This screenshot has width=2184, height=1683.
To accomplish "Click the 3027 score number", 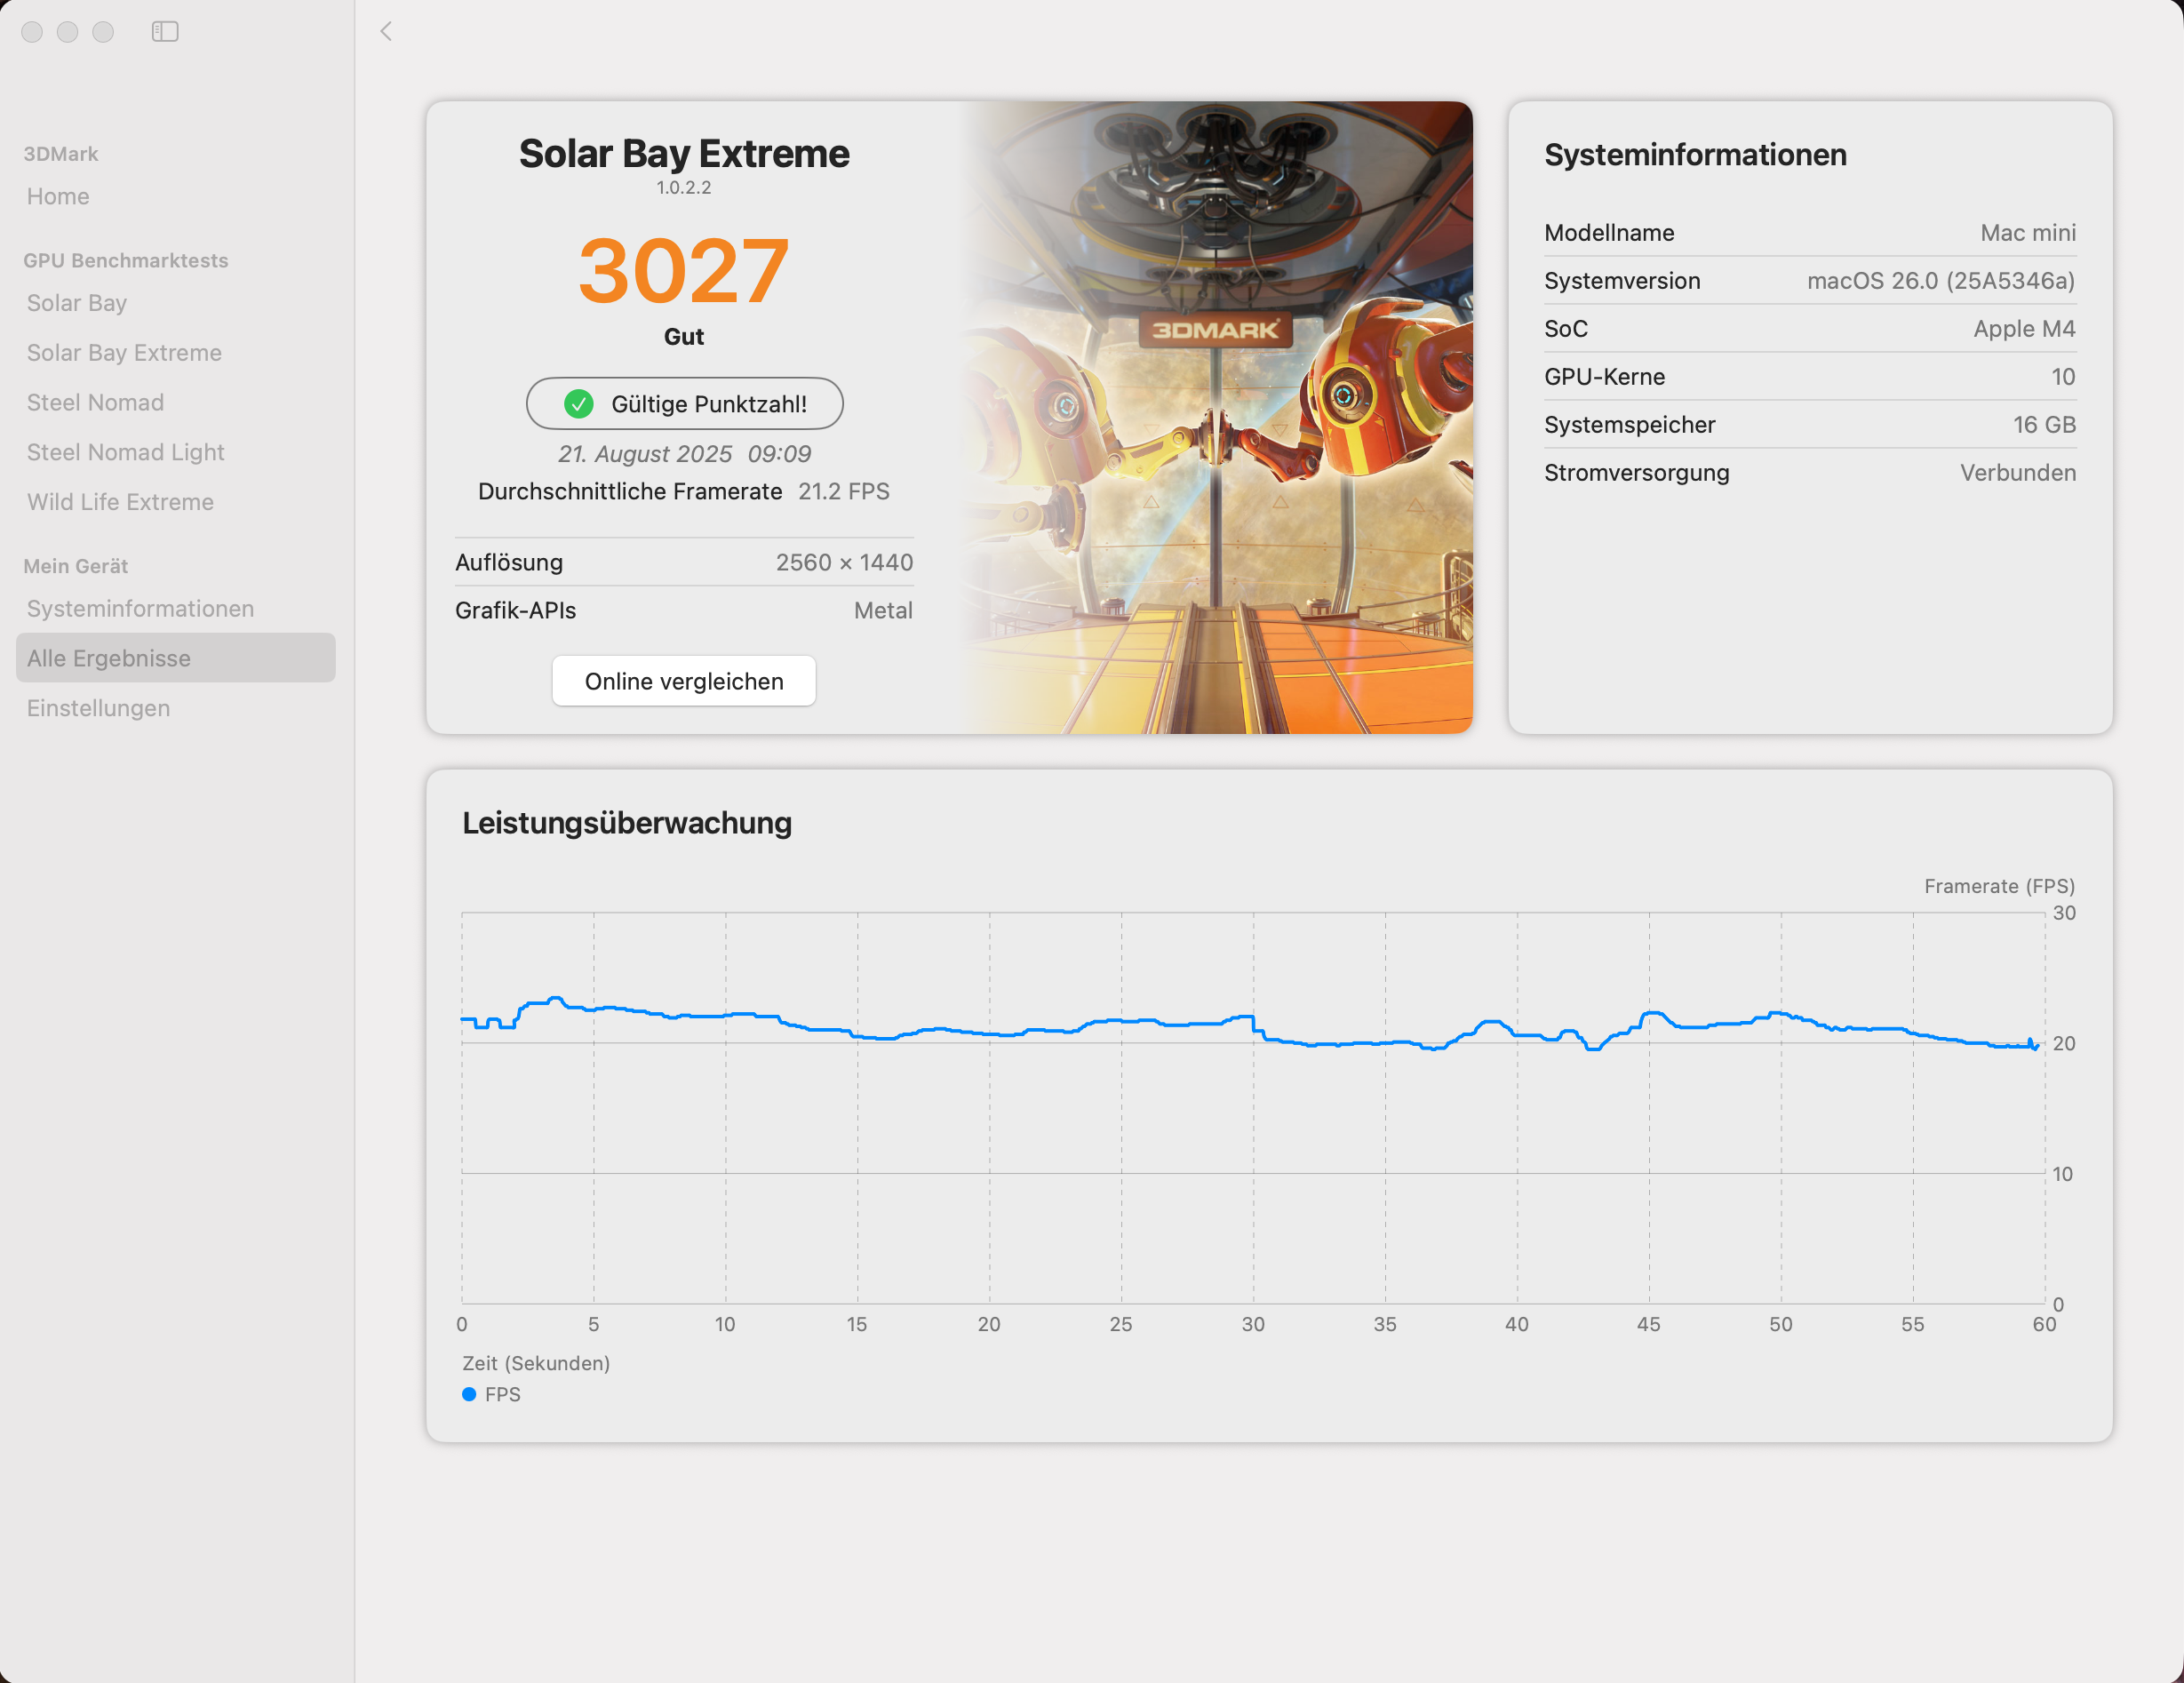I will coord(684,270).
